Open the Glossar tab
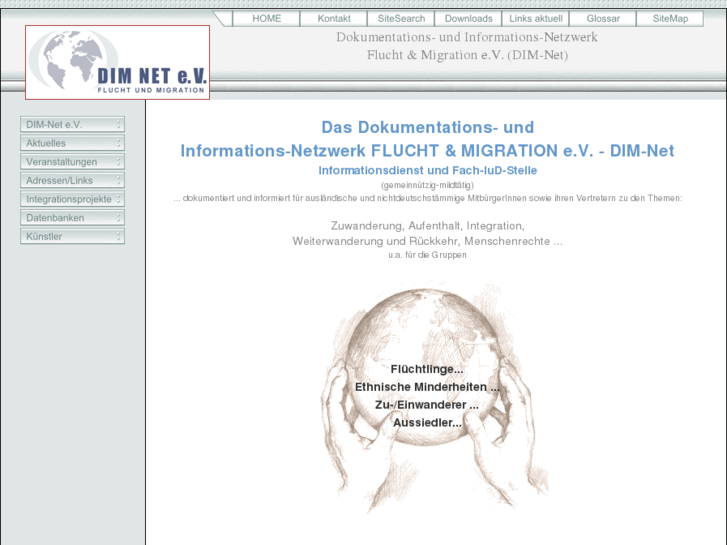Viewport: 727px width, 545px height. coord(603,19)
